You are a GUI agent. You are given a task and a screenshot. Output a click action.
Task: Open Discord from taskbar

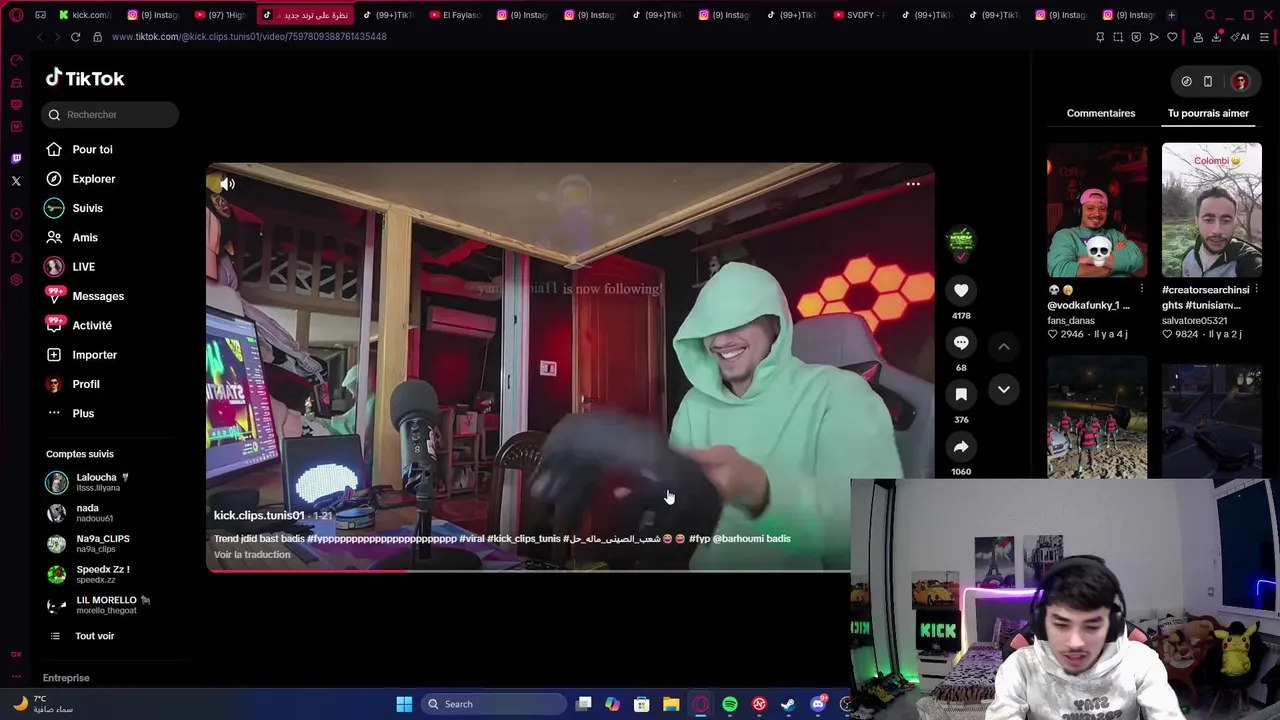tap(818, 704)
